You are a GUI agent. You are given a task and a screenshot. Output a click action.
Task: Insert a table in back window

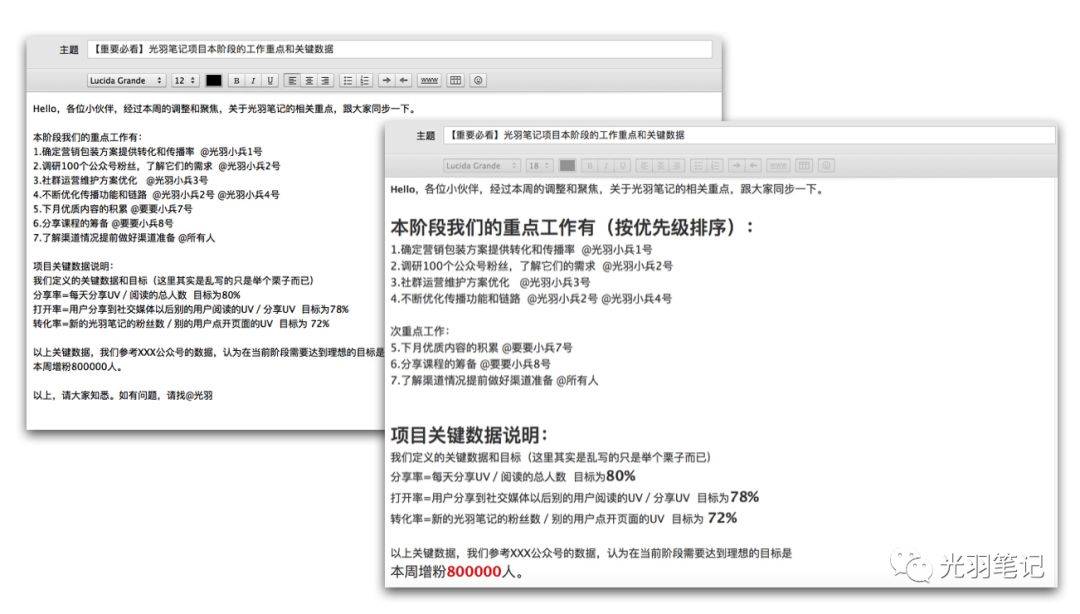(x=455, y=80)
